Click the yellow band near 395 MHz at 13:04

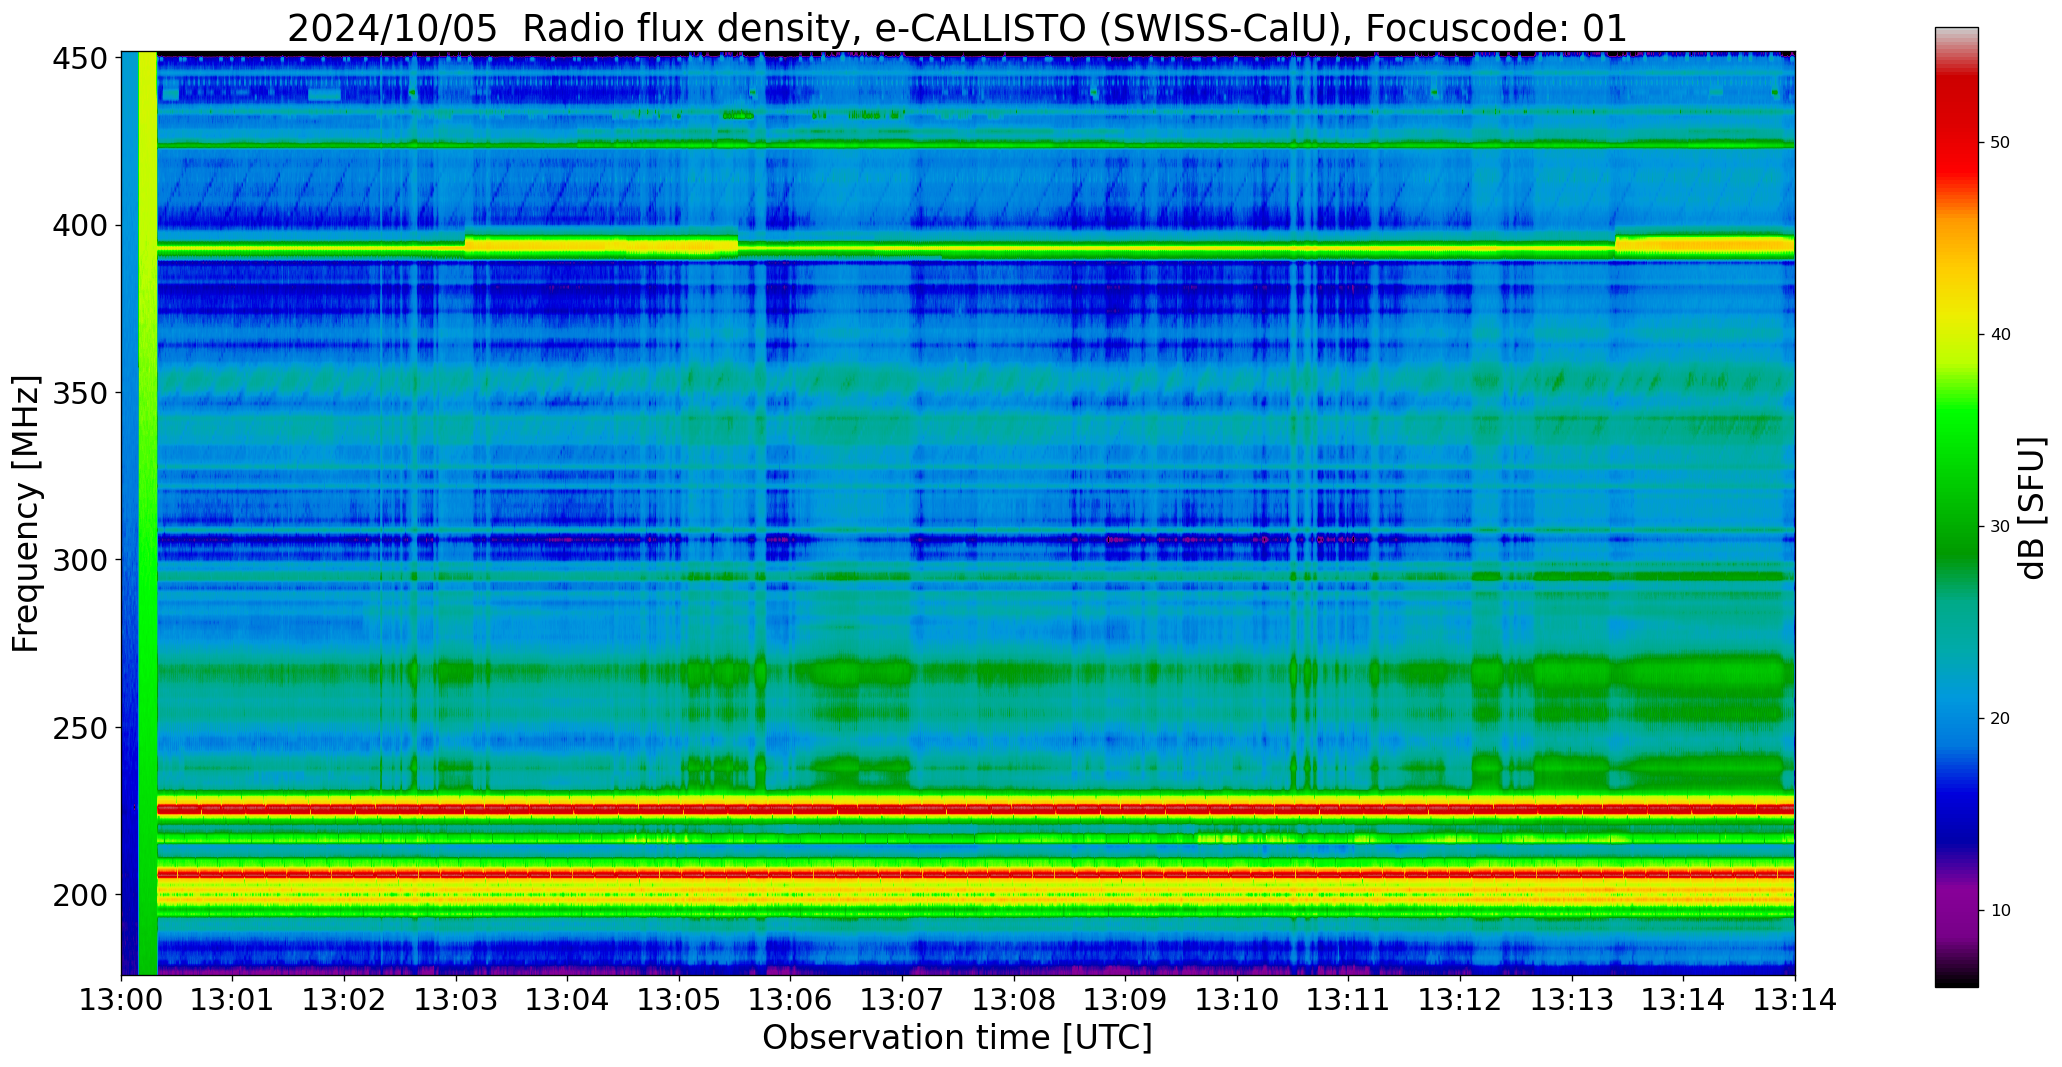tap(601, 245)
